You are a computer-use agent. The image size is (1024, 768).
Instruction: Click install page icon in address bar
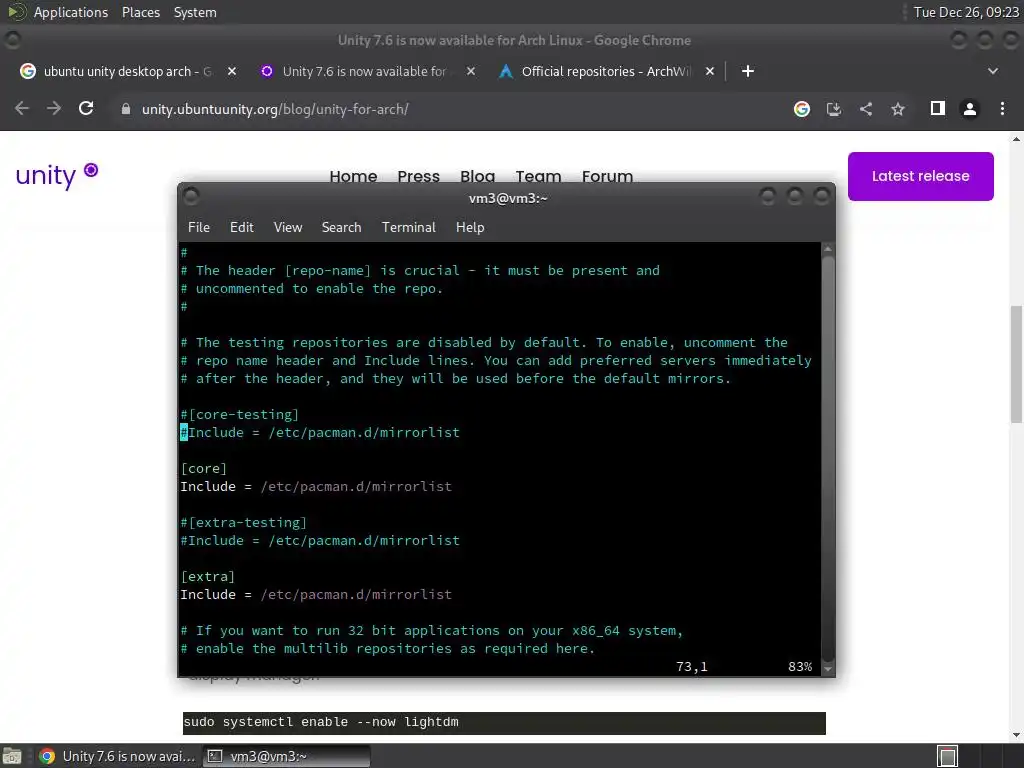point(834,109)
